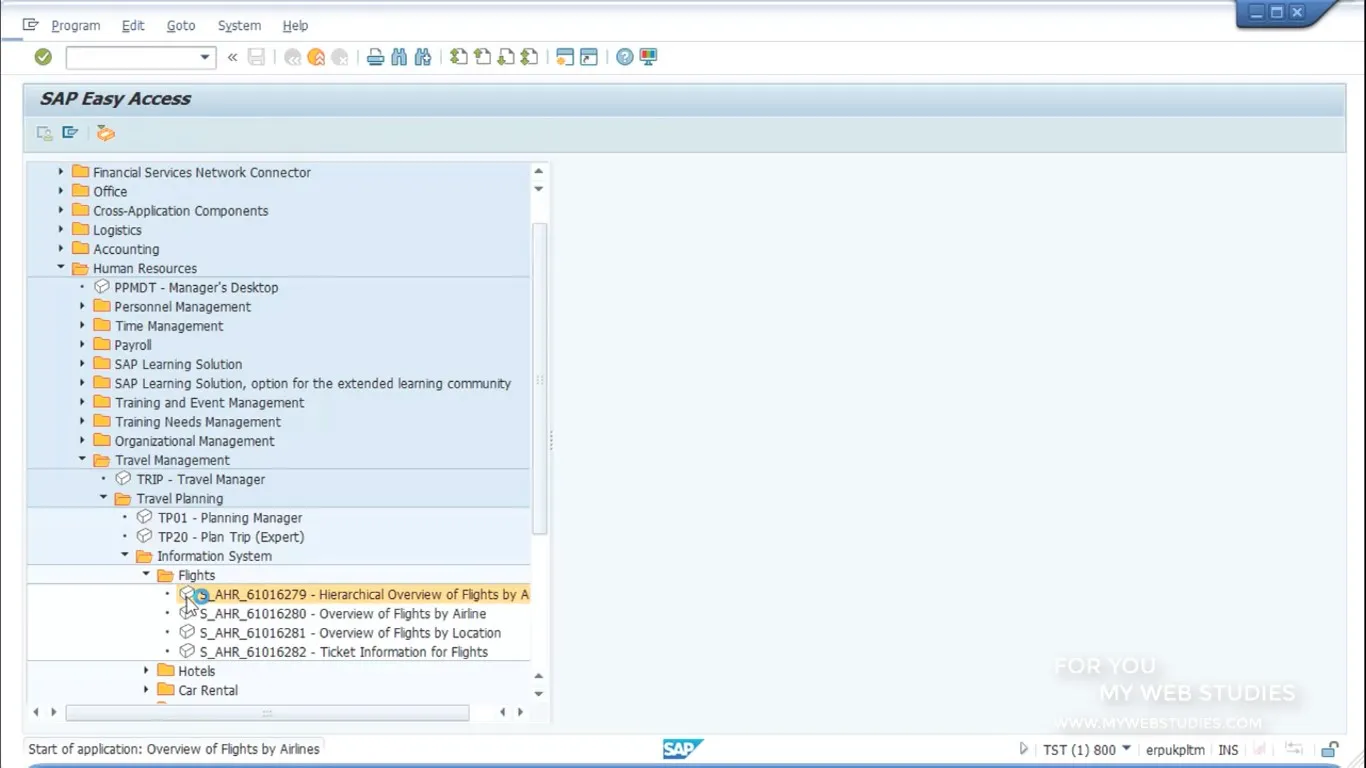Expand the Car Rental folder node
Viewport: 1366px width, 768px height.
(146, 690)
